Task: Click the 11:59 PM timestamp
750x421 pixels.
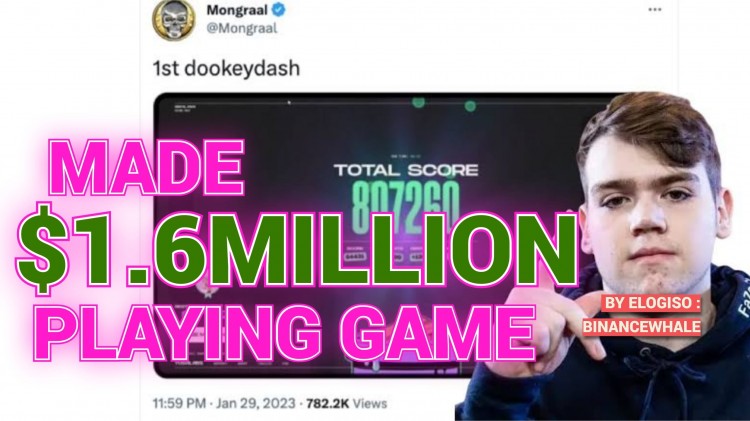Action: pyautogui.click(x=179, y=403)
